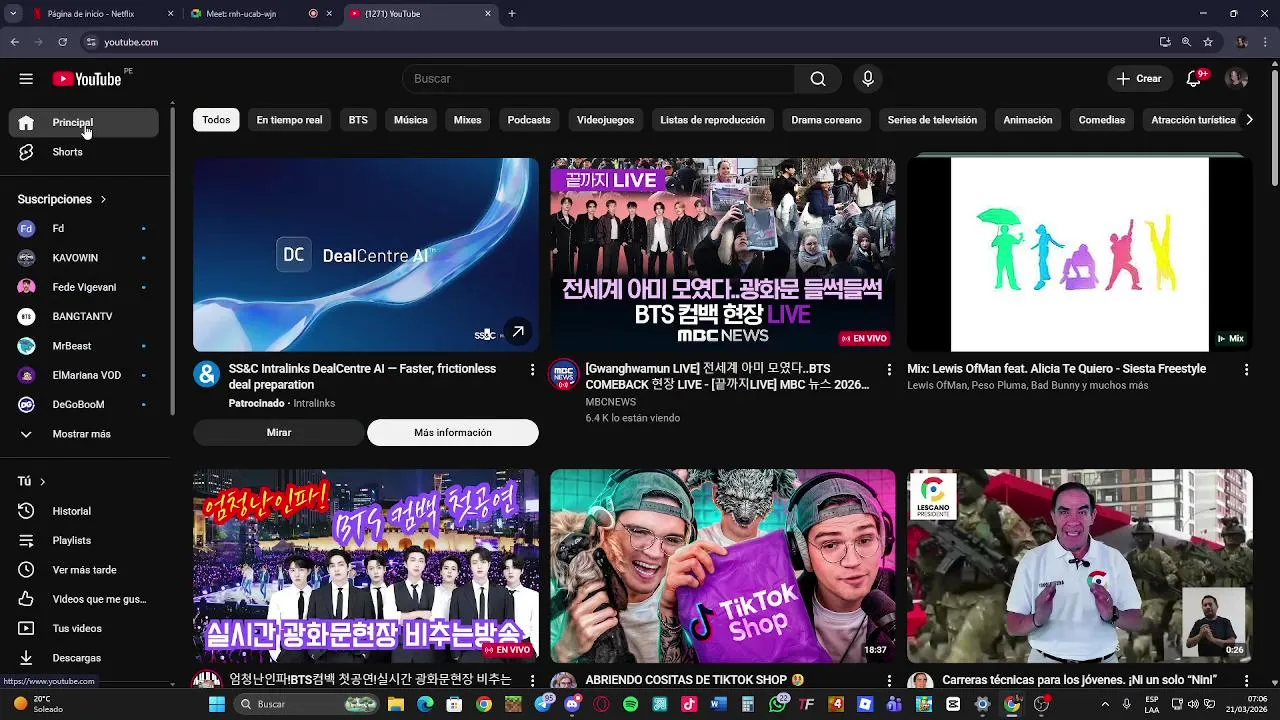Open Tus videos
1280x720 pixels.
tap(84, 628)
